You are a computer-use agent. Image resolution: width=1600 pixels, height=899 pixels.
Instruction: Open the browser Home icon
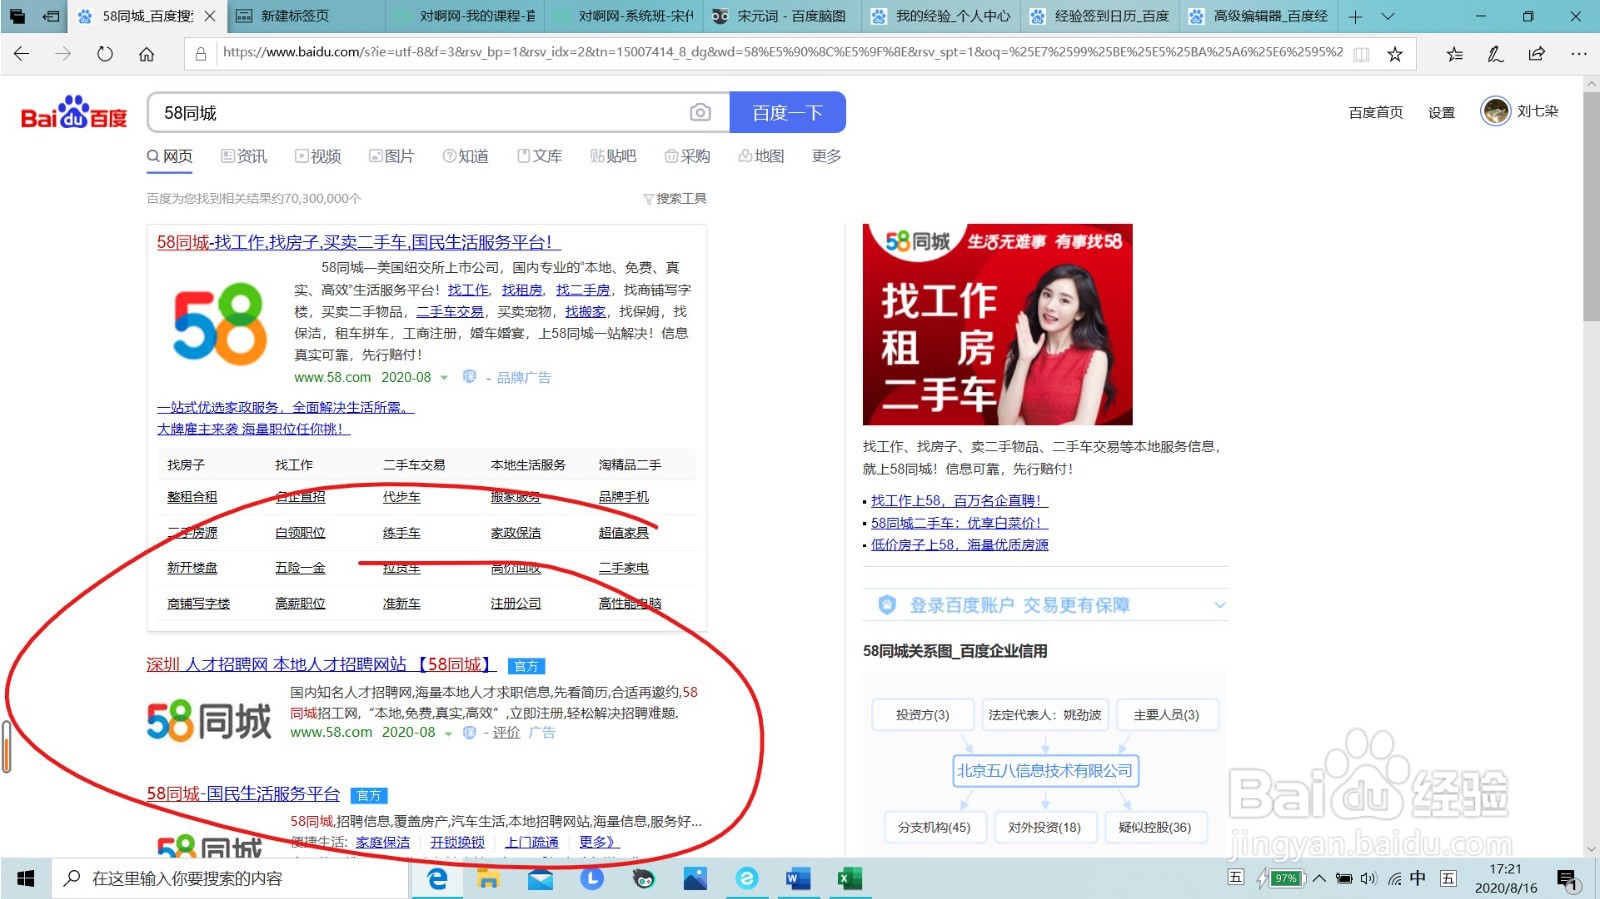[x=147, y=54]
